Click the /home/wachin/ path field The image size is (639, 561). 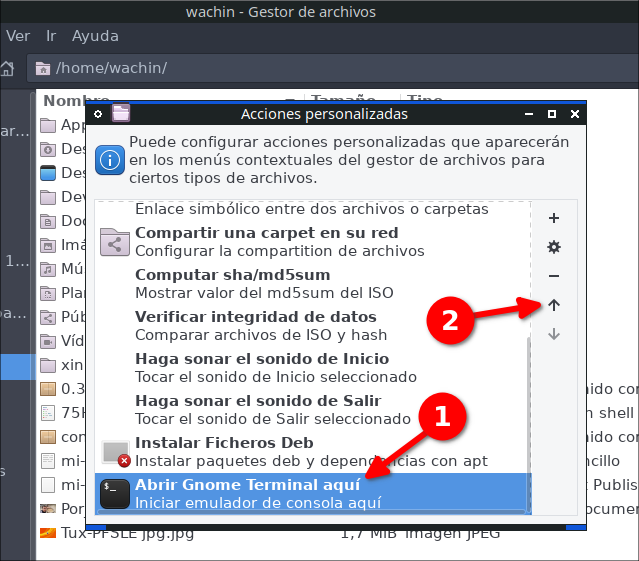(333, 68)
